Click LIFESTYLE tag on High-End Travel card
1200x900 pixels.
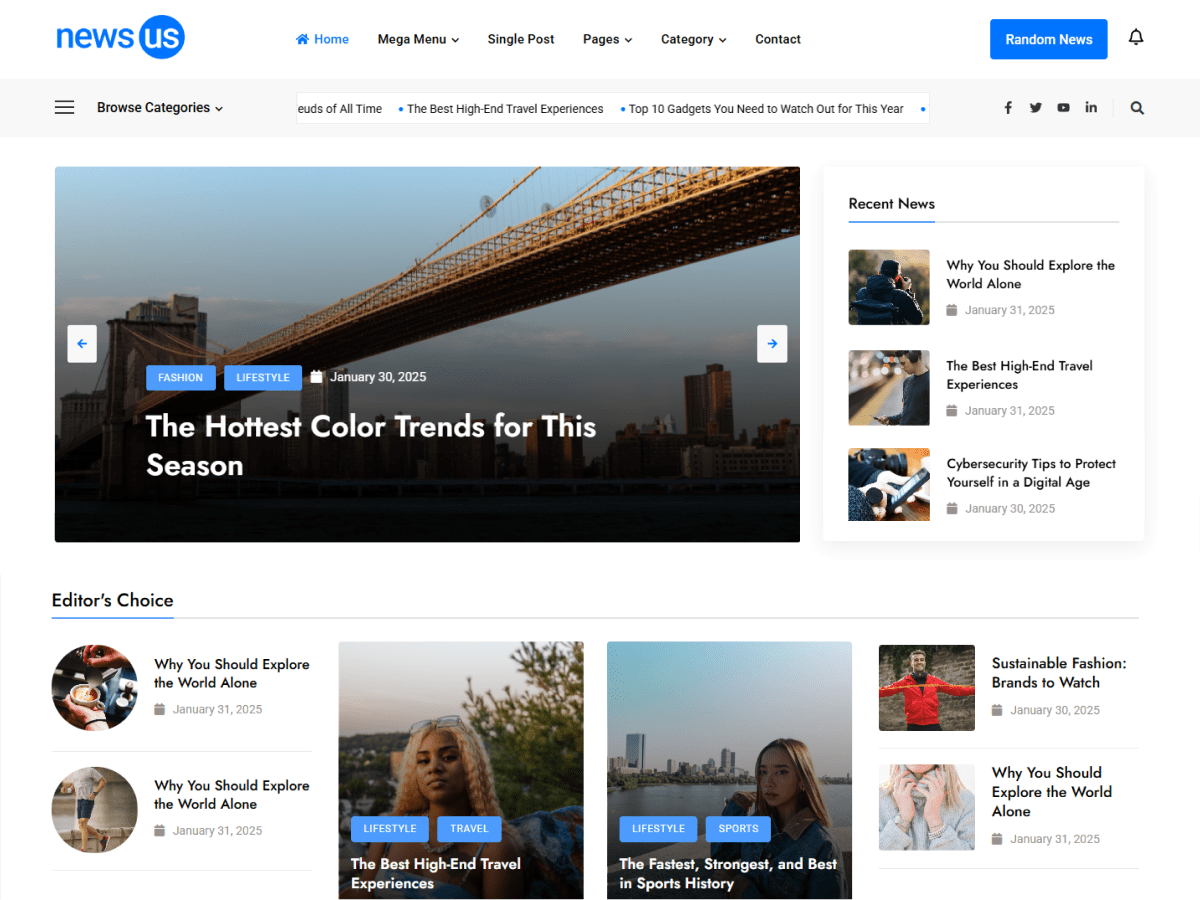pyautogui.click(x=390, y=829)
